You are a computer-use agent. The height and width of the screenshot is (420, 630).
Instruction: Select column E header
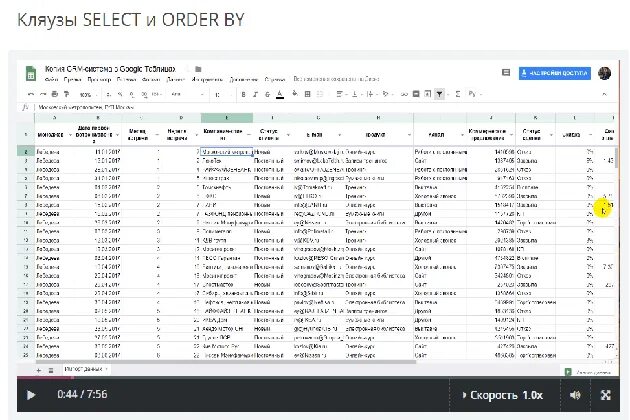click(227, 118)
